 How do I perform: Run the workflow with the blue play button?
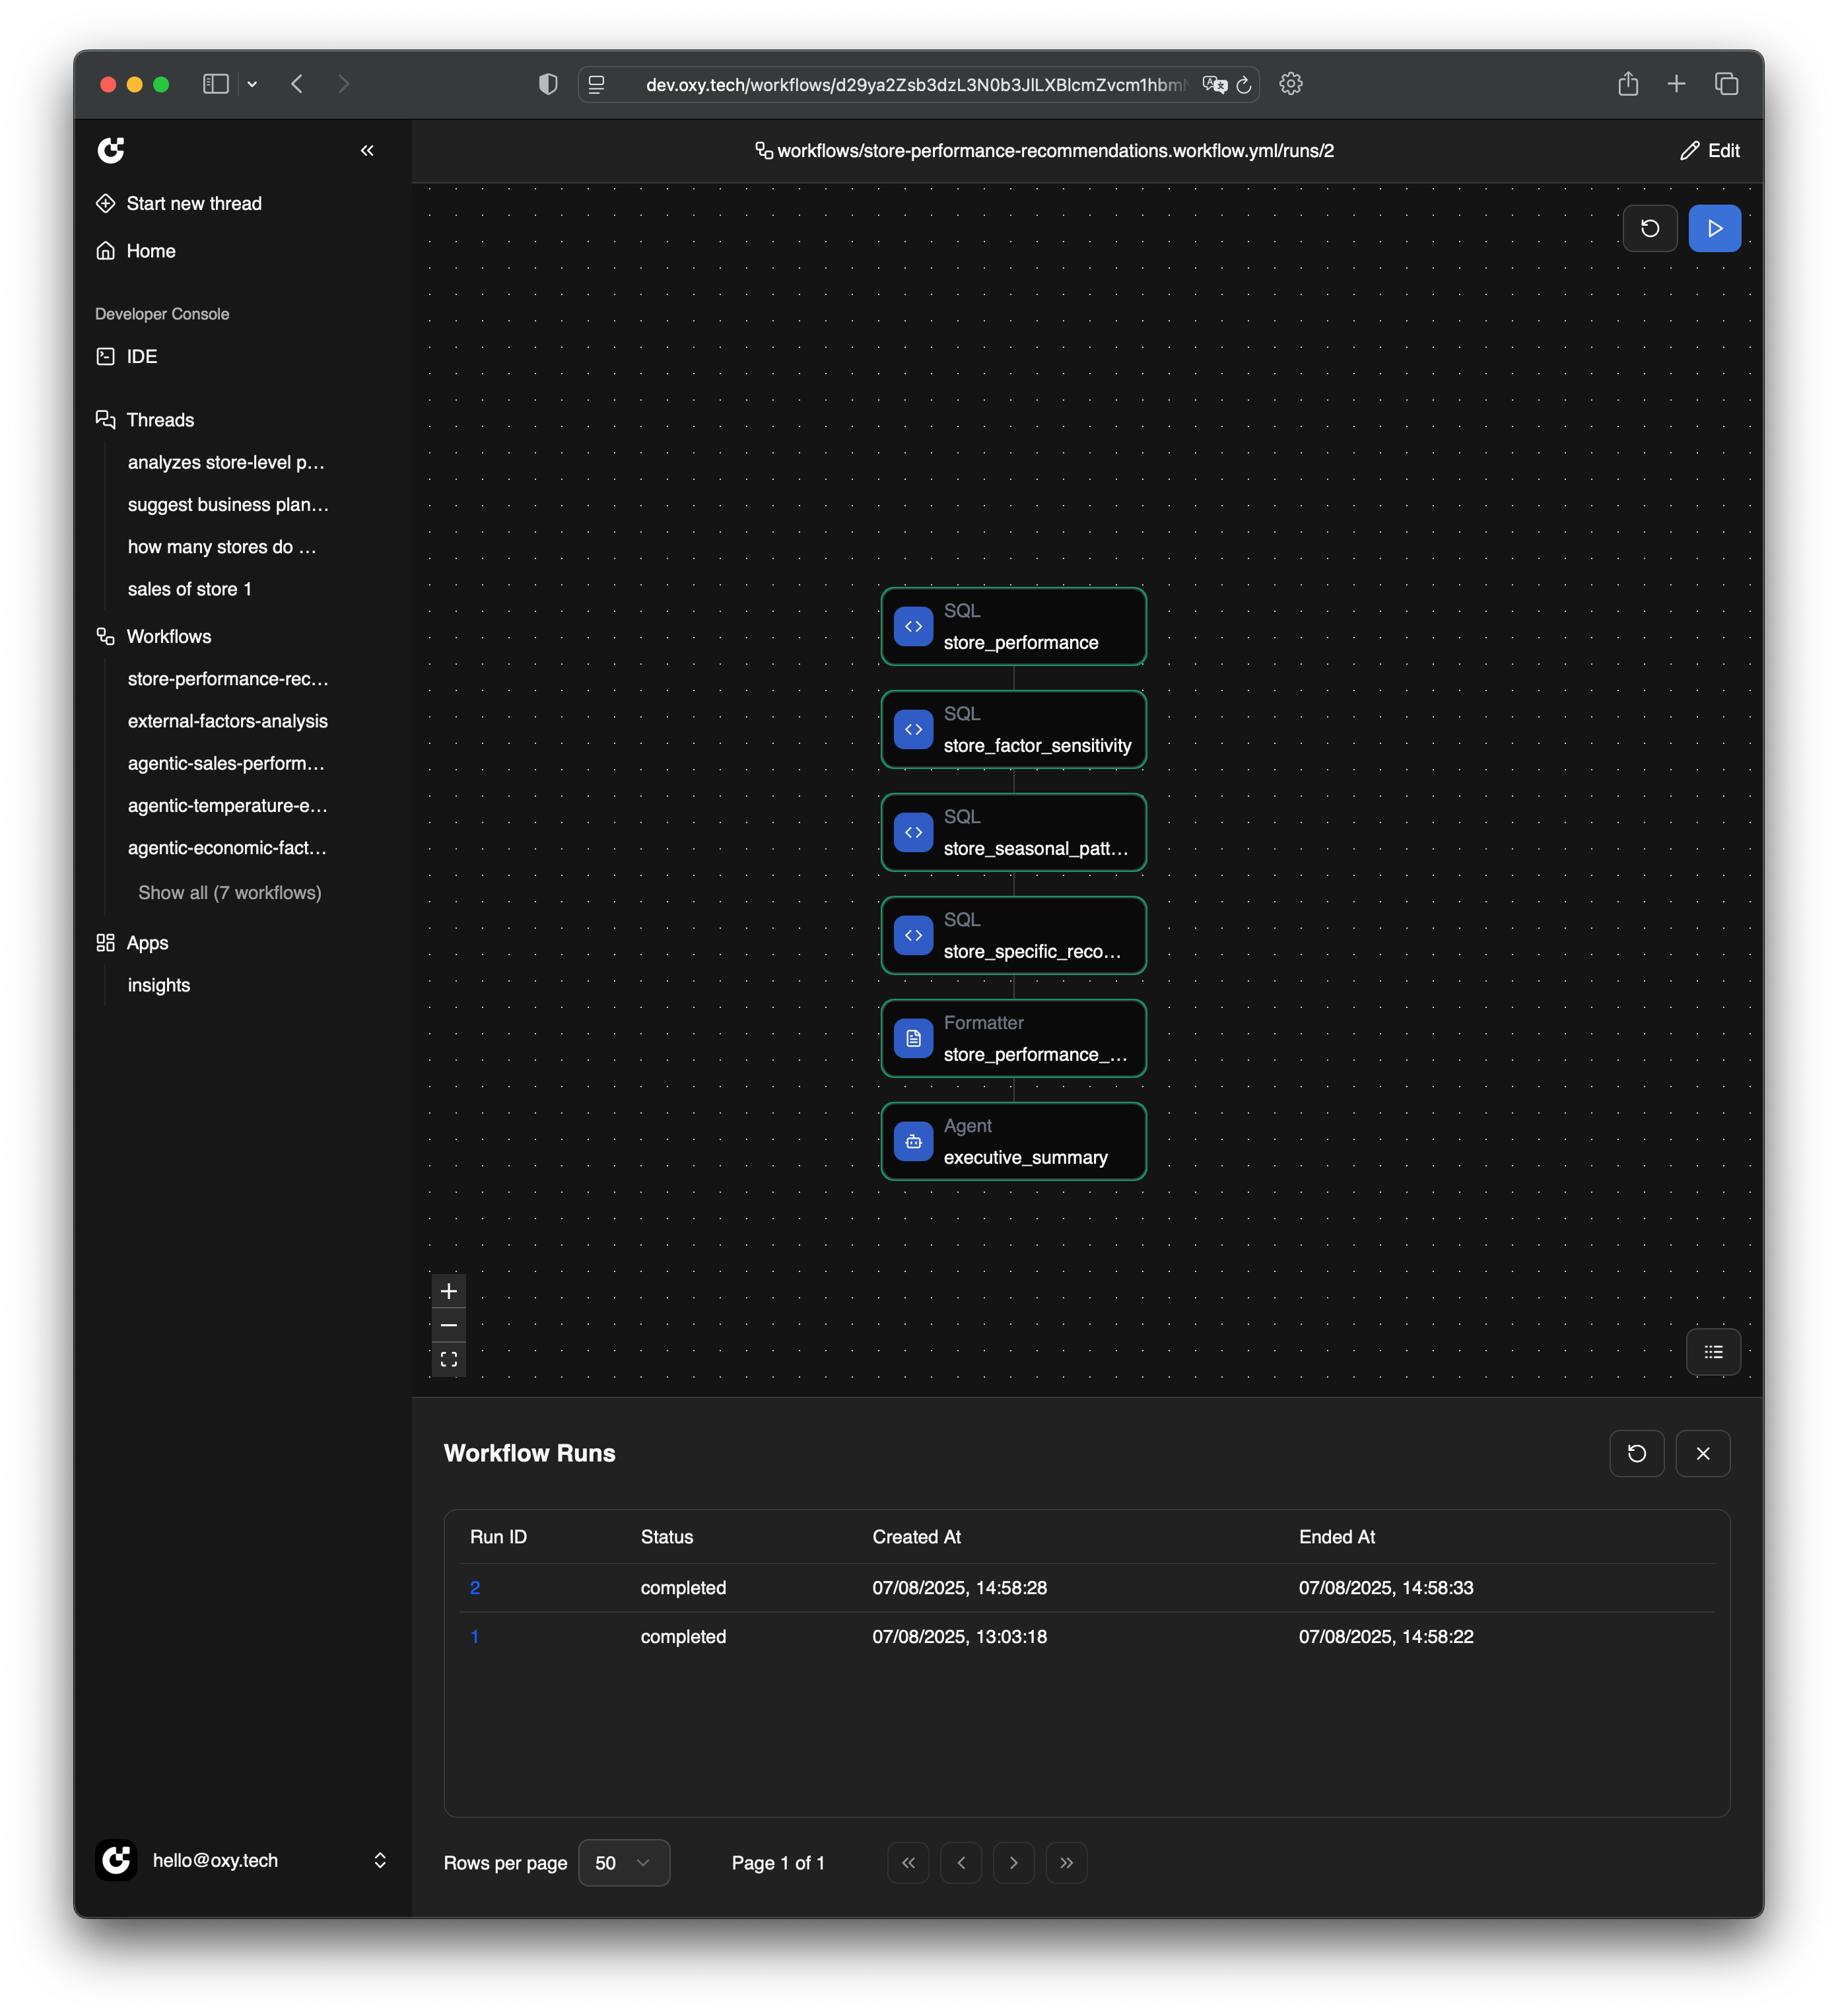tap(1714, 229)
